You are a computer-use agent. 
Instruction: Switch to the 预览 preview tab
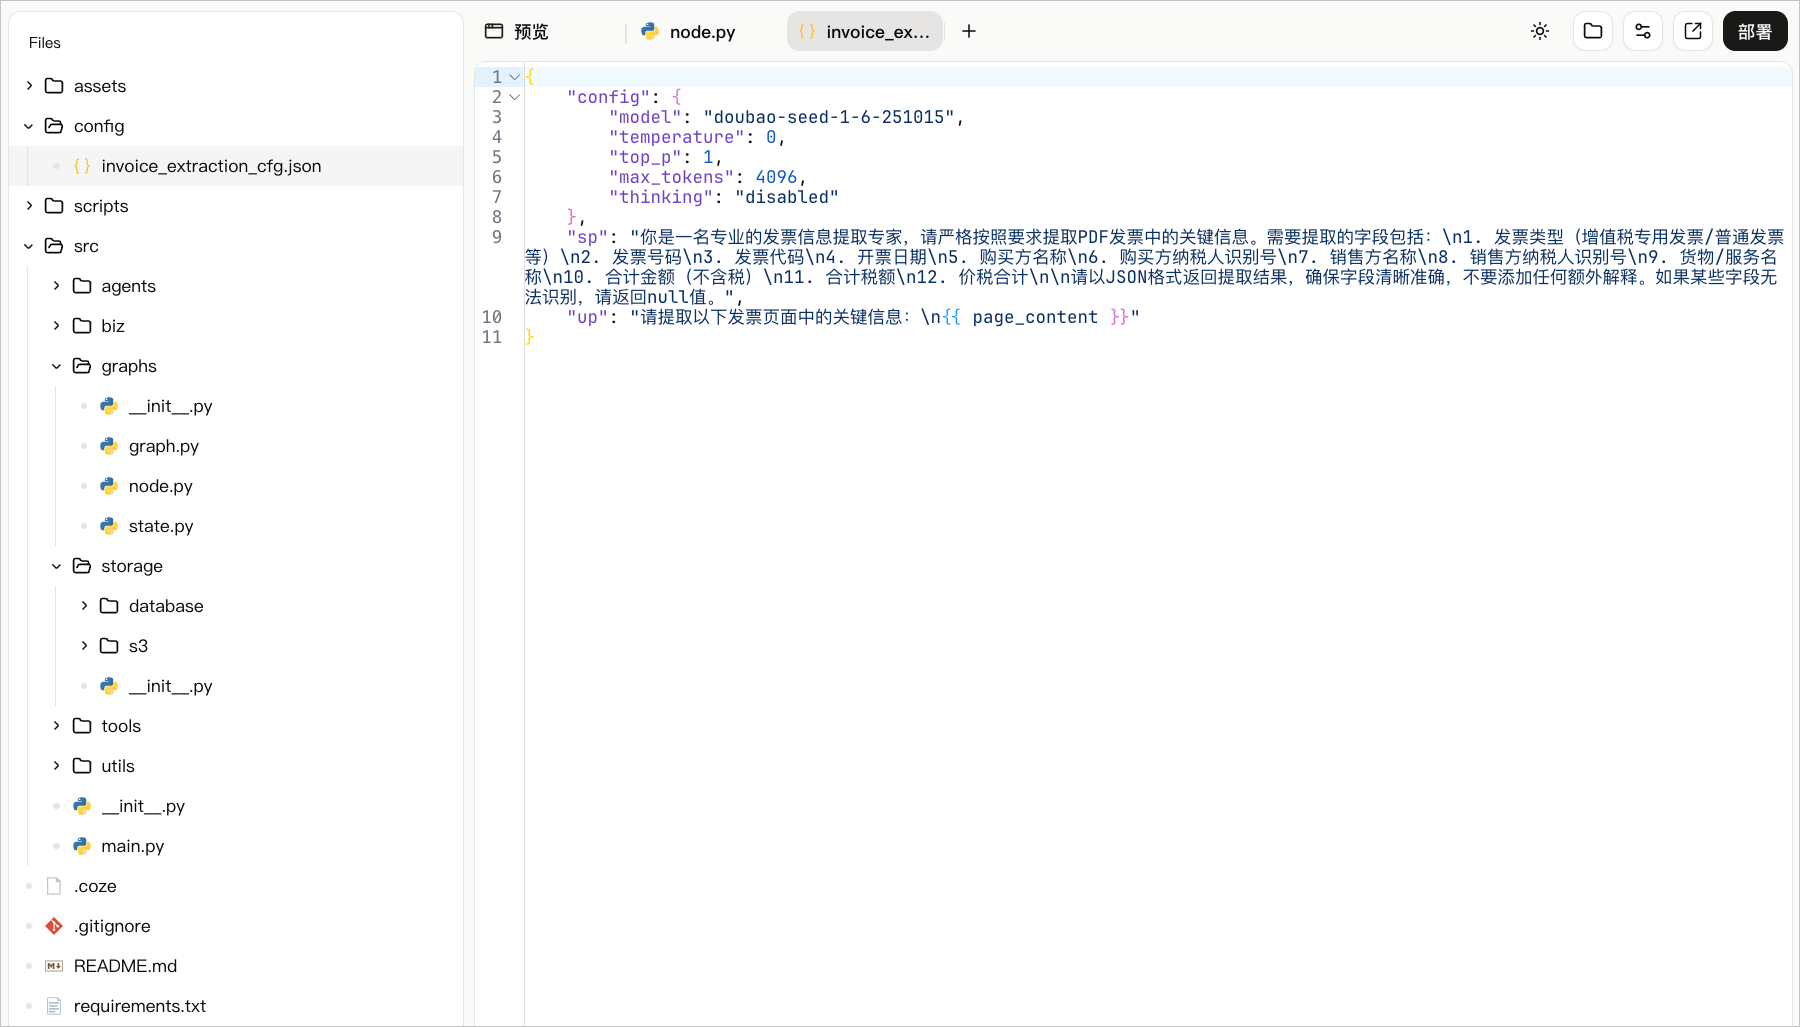[531, 32]
